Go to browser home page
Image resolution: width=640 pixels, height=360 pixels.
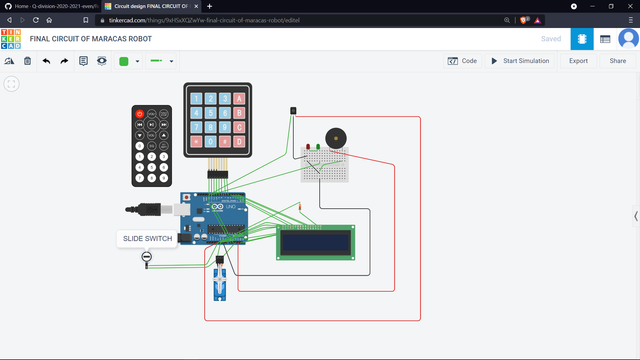[x=49, y=20]
